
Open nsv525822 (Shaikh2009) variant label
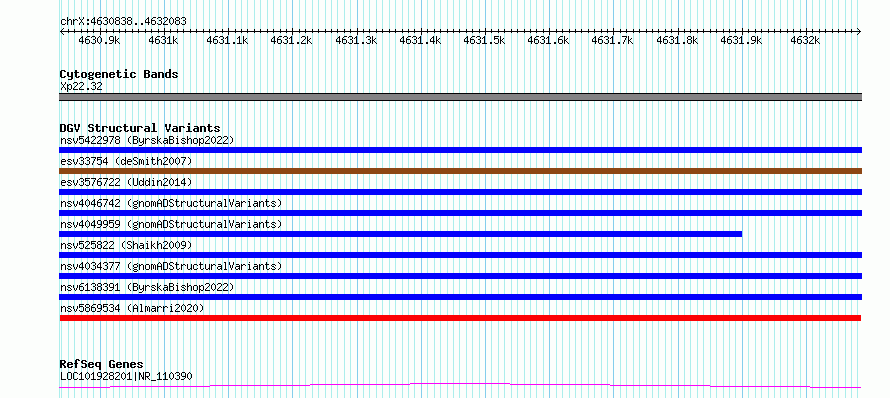click(x=126, y=245)
